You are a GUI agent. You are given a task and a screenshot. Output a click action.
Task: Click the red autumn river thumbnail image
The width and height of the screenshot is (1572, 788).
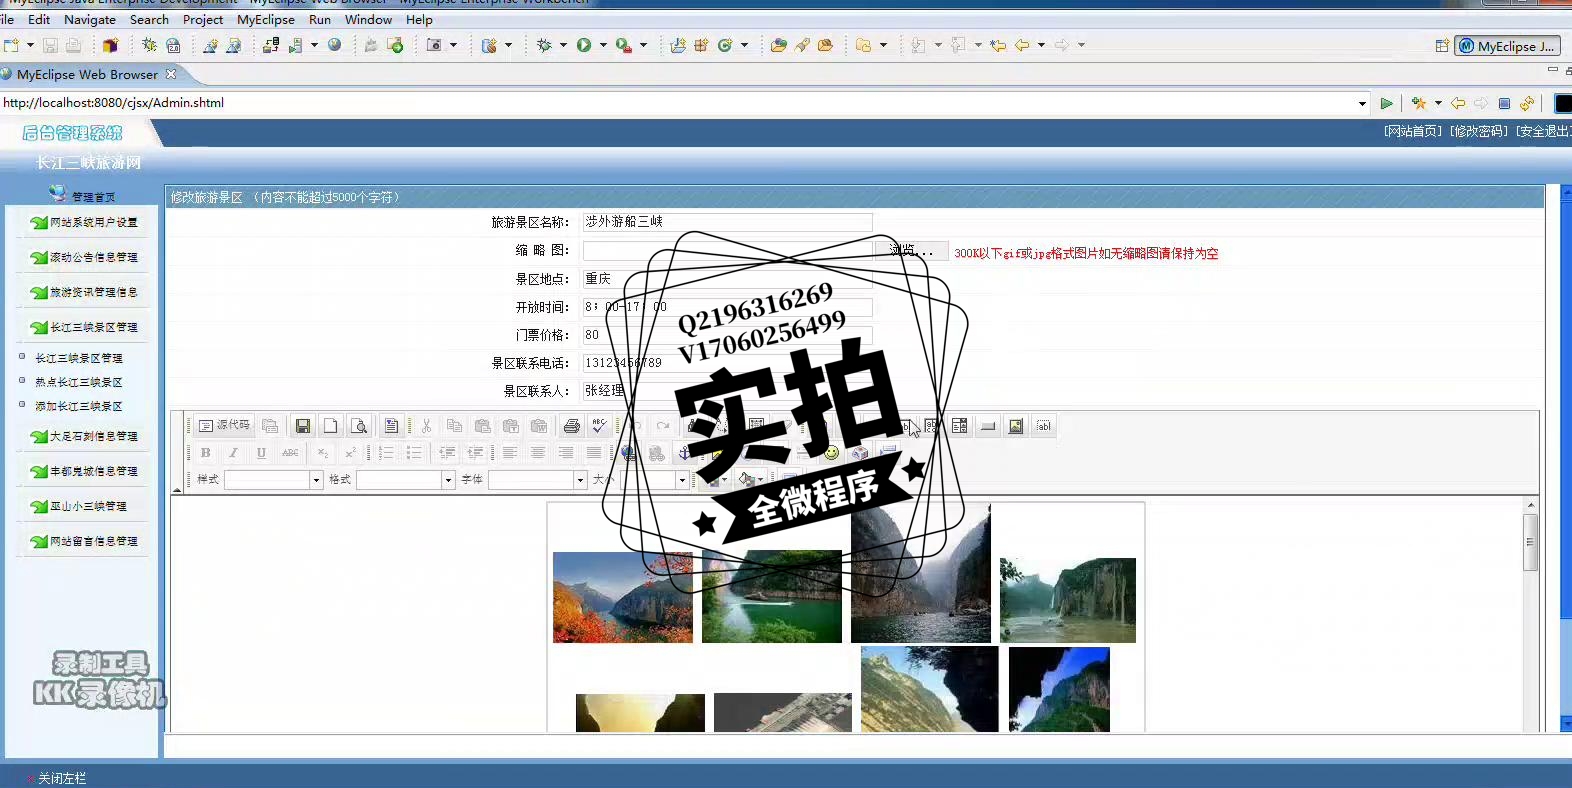pos(623,597)
